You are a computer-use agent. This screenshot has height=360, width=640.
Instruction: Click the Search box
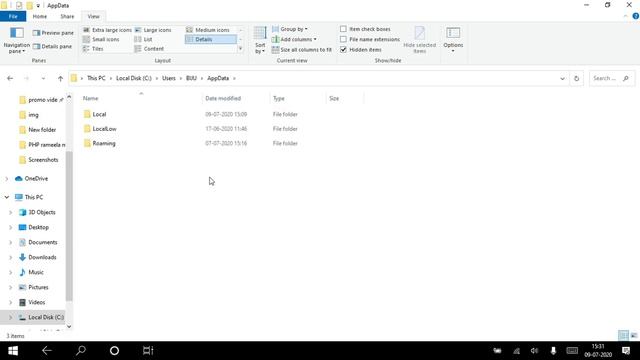(611, 78)
